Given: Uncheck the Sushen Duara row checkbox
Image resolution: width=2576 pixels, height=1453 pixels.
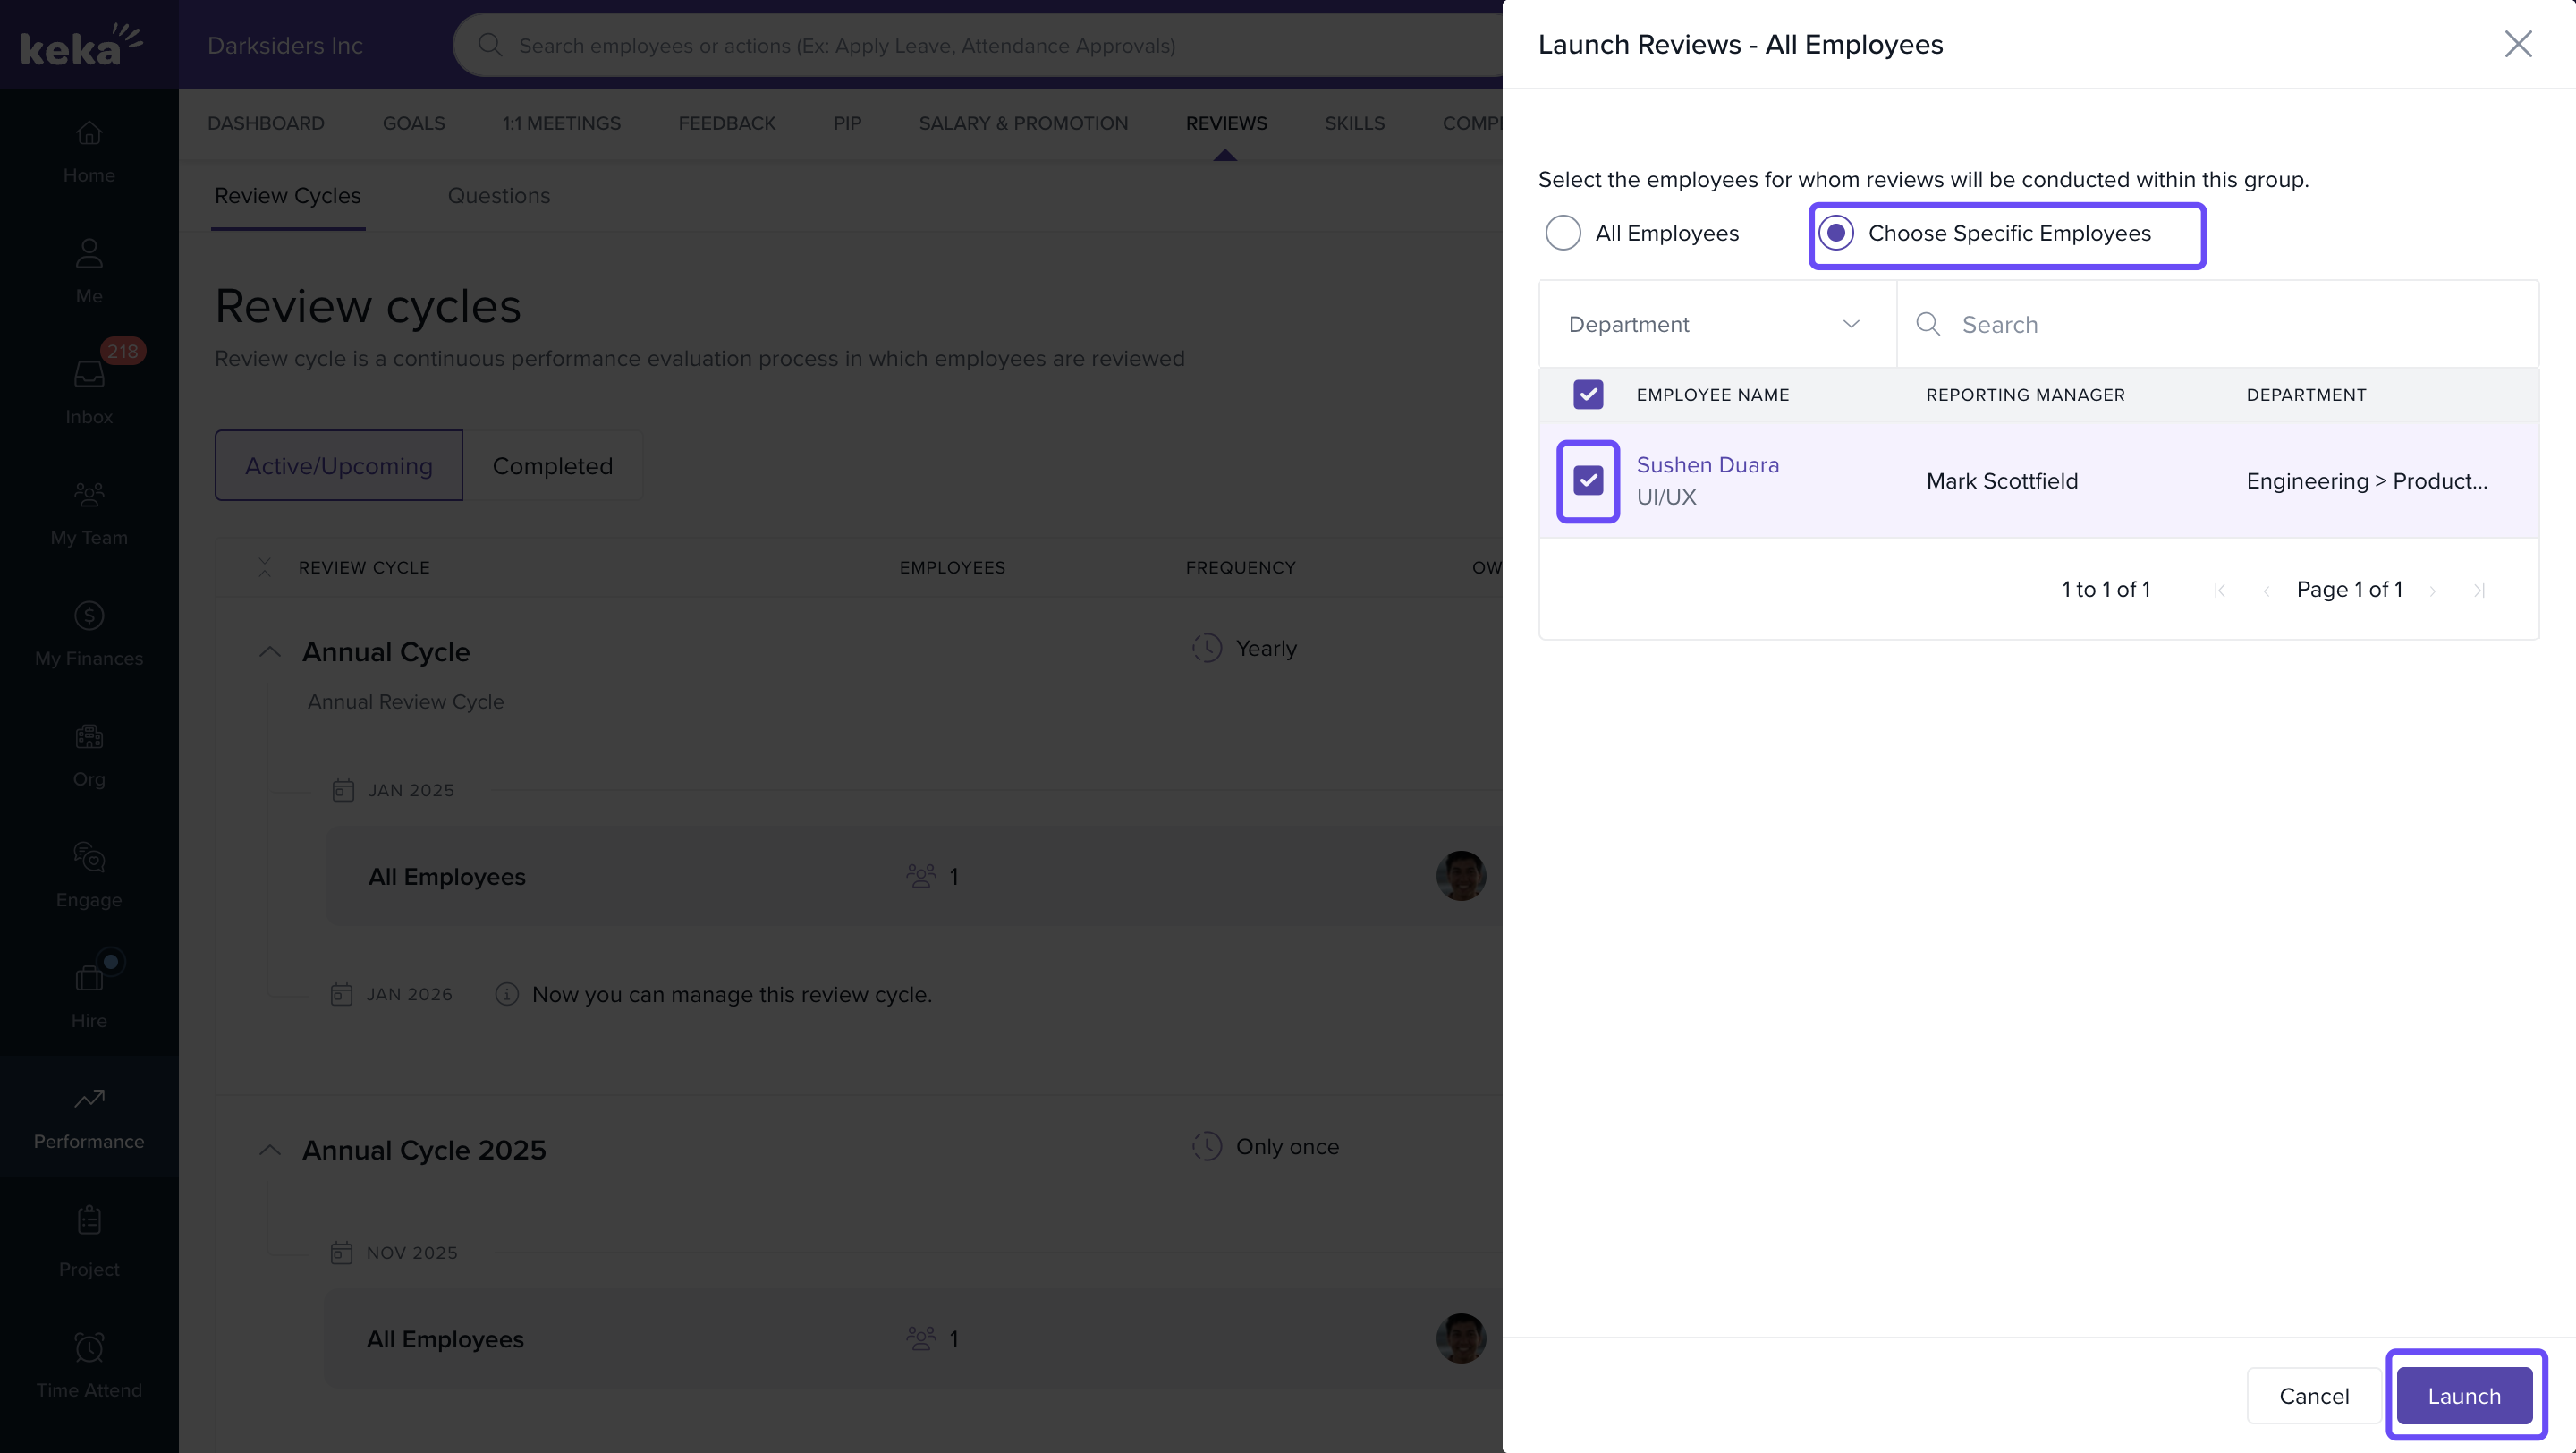Looking at the screenshot, I should tap(1588, 481).
